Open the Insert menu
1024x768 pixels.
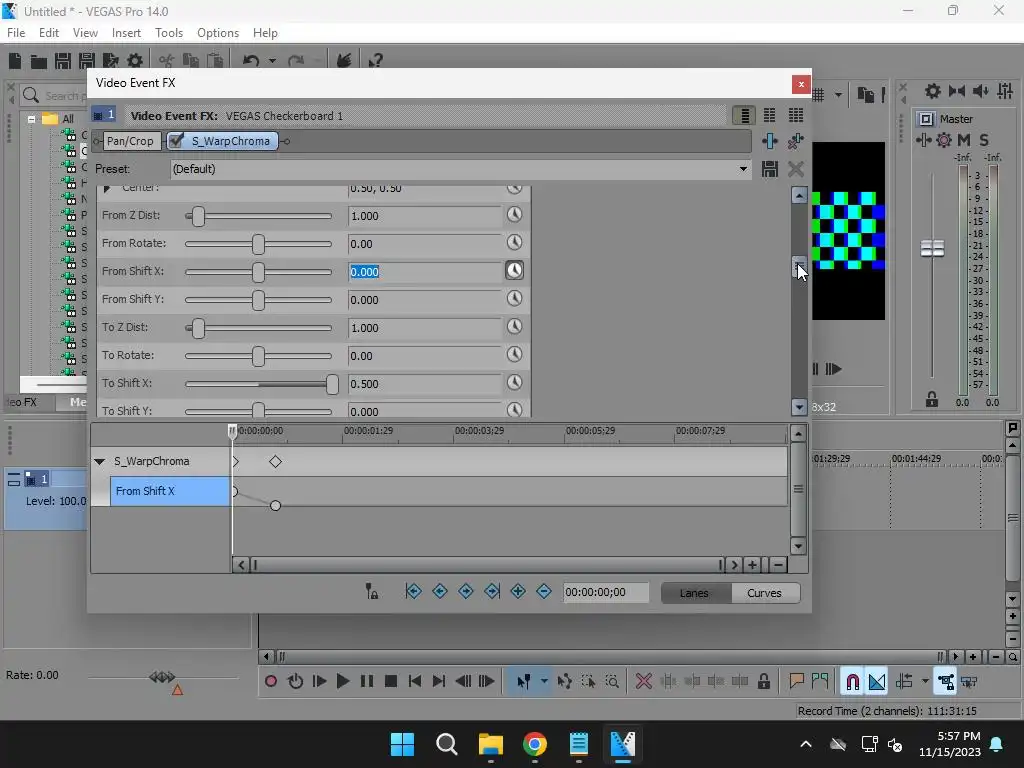(x=126, y=33)
